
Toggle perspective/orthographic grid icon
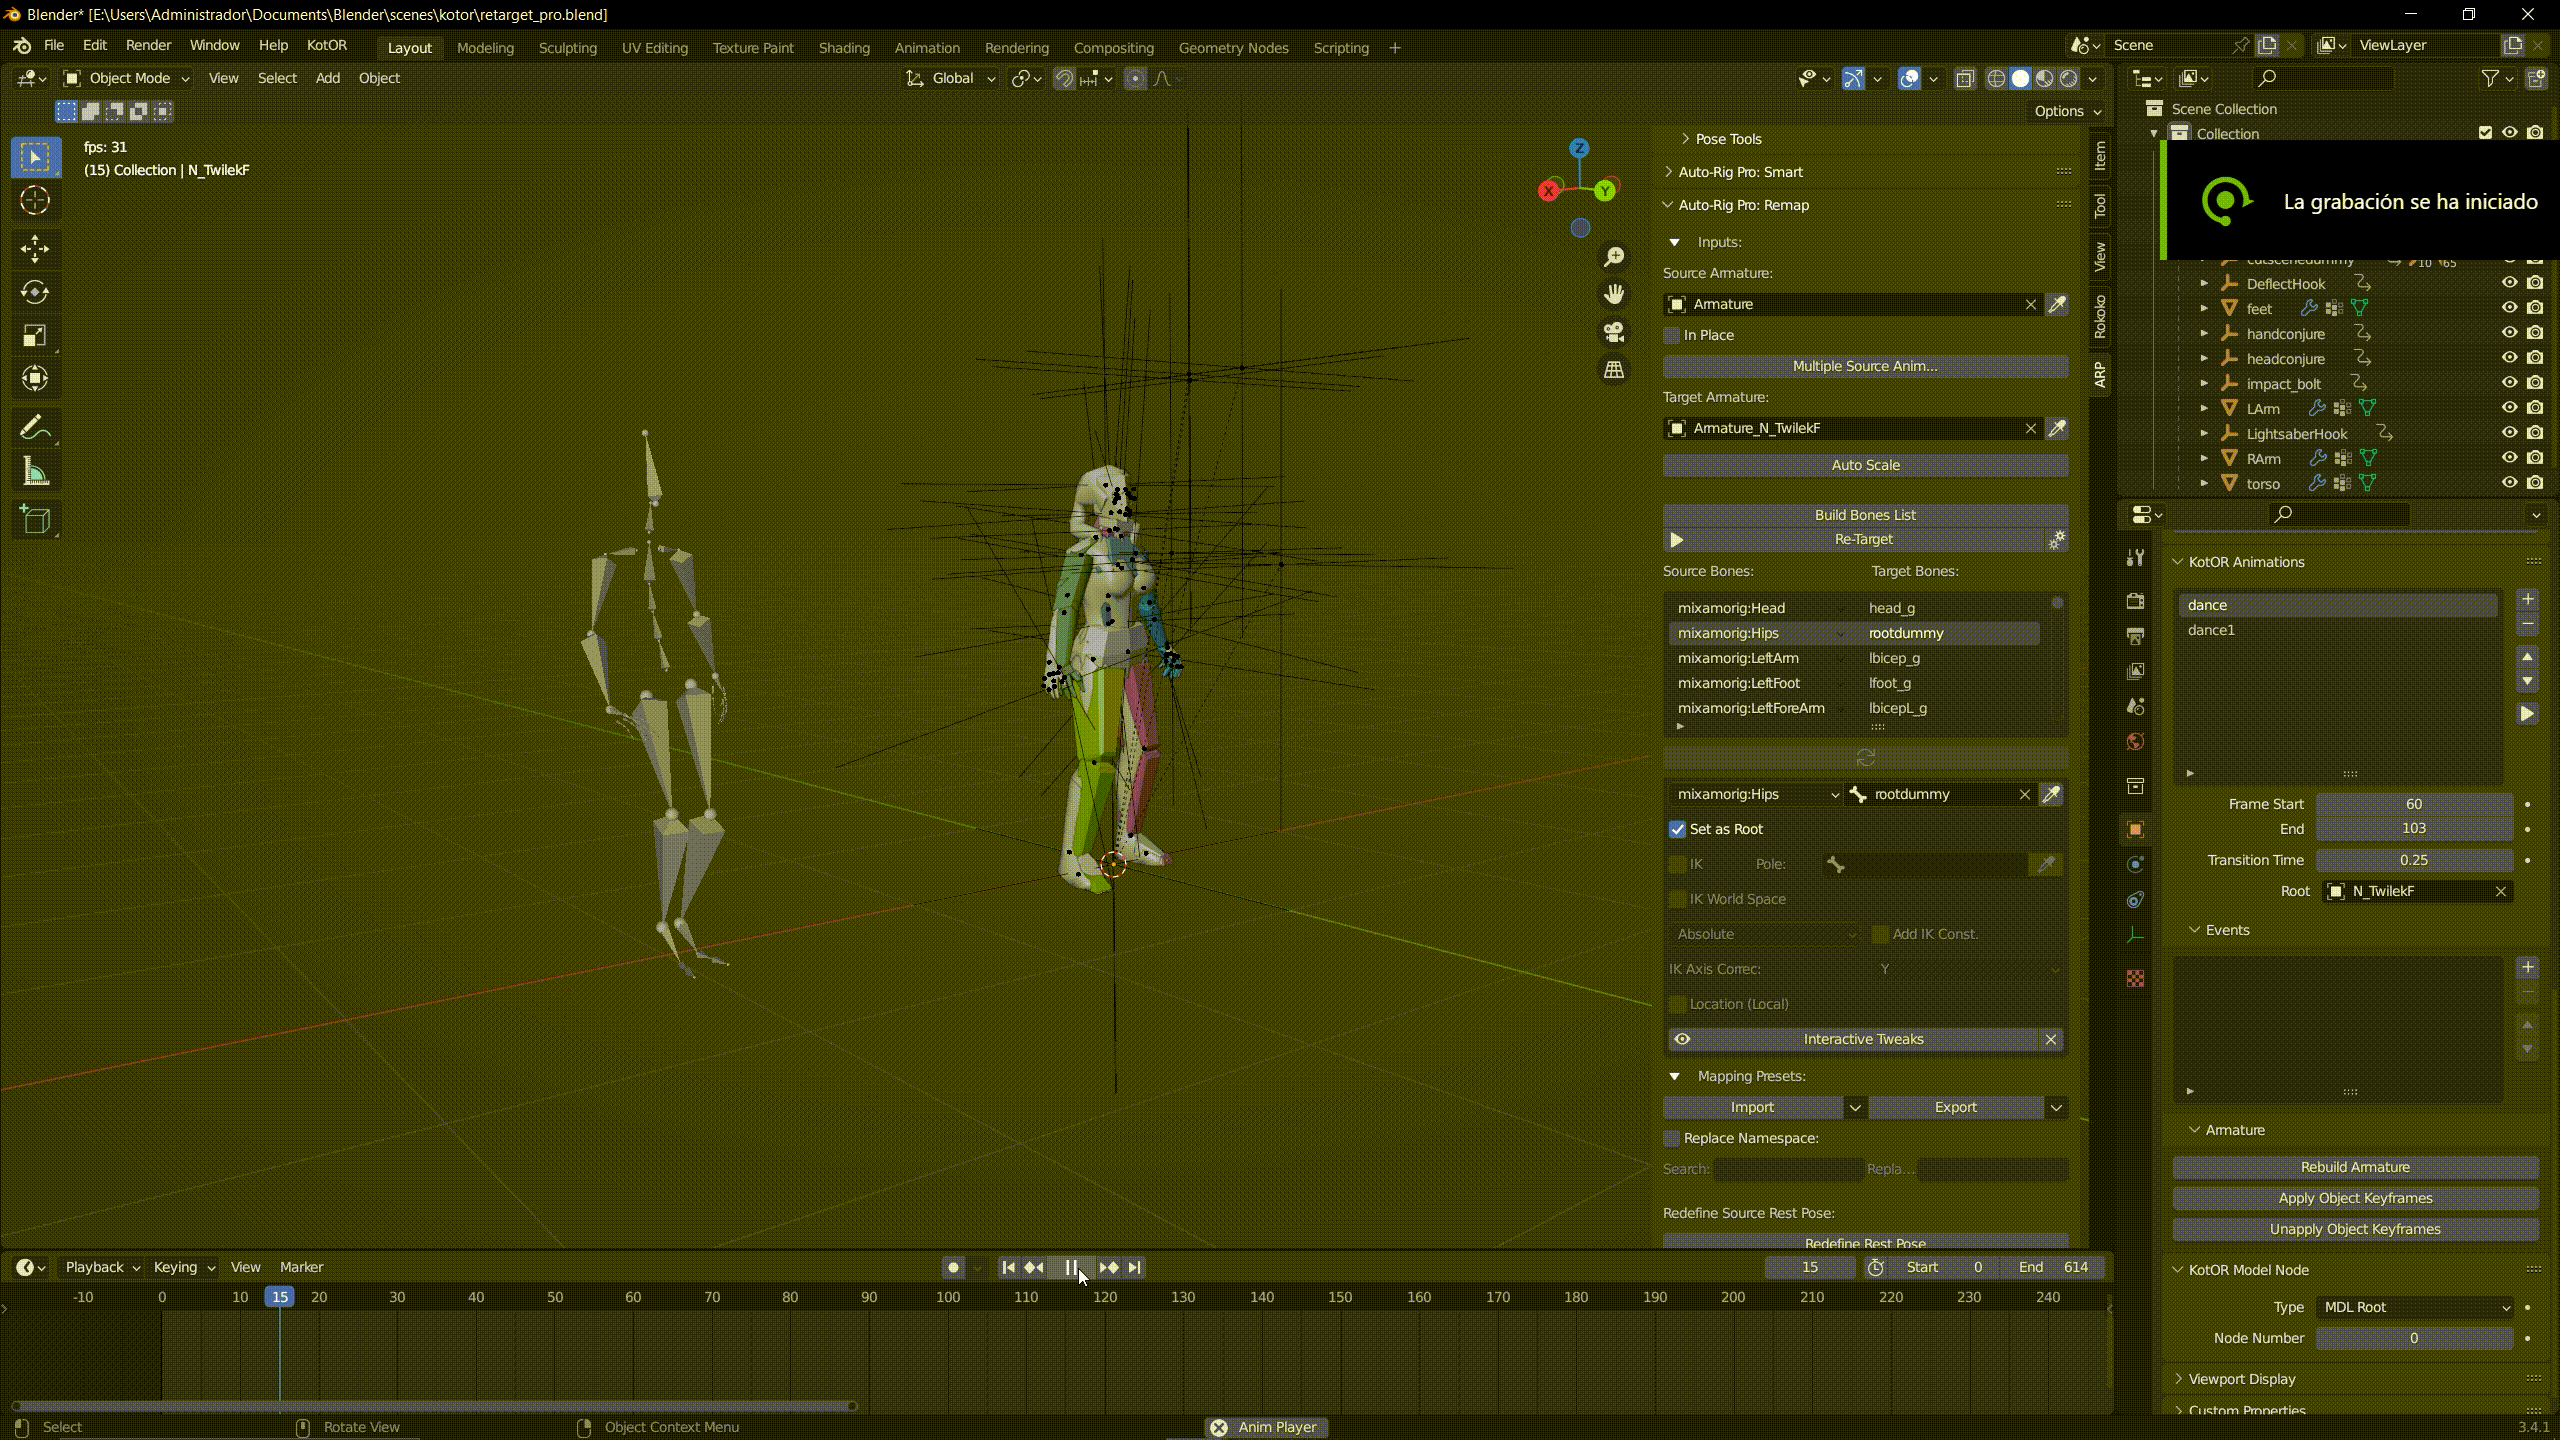pos(1614,370)
